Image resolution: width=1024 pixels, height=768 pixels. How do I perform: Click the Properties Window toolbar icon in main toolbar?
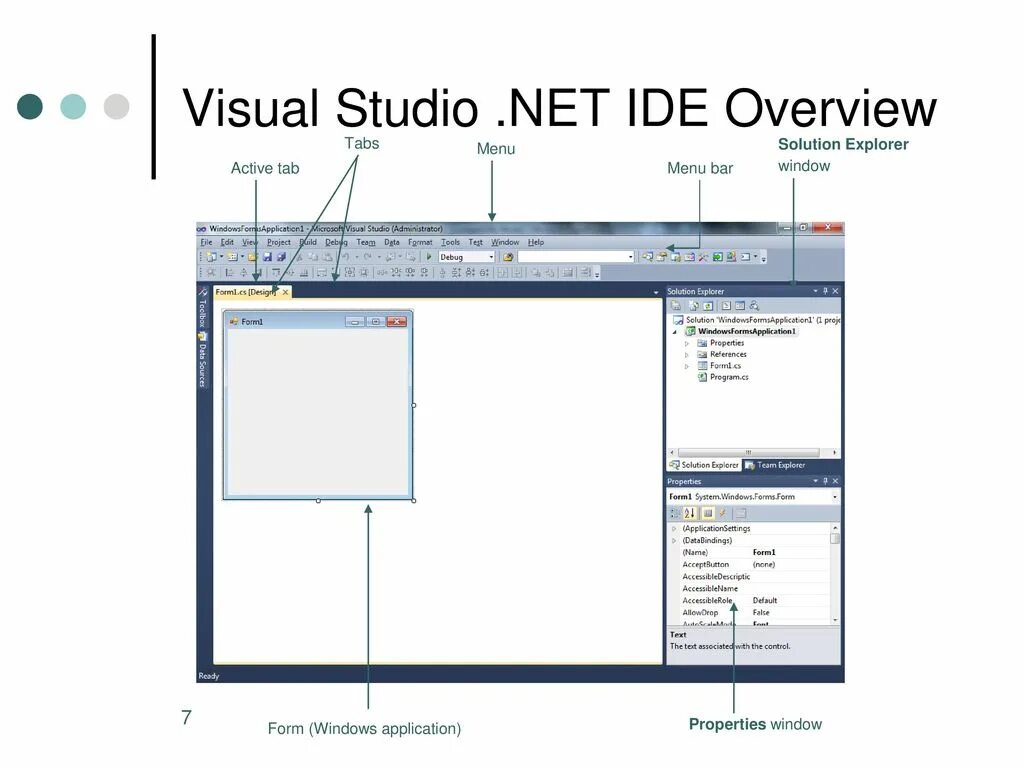click(662, 257)
